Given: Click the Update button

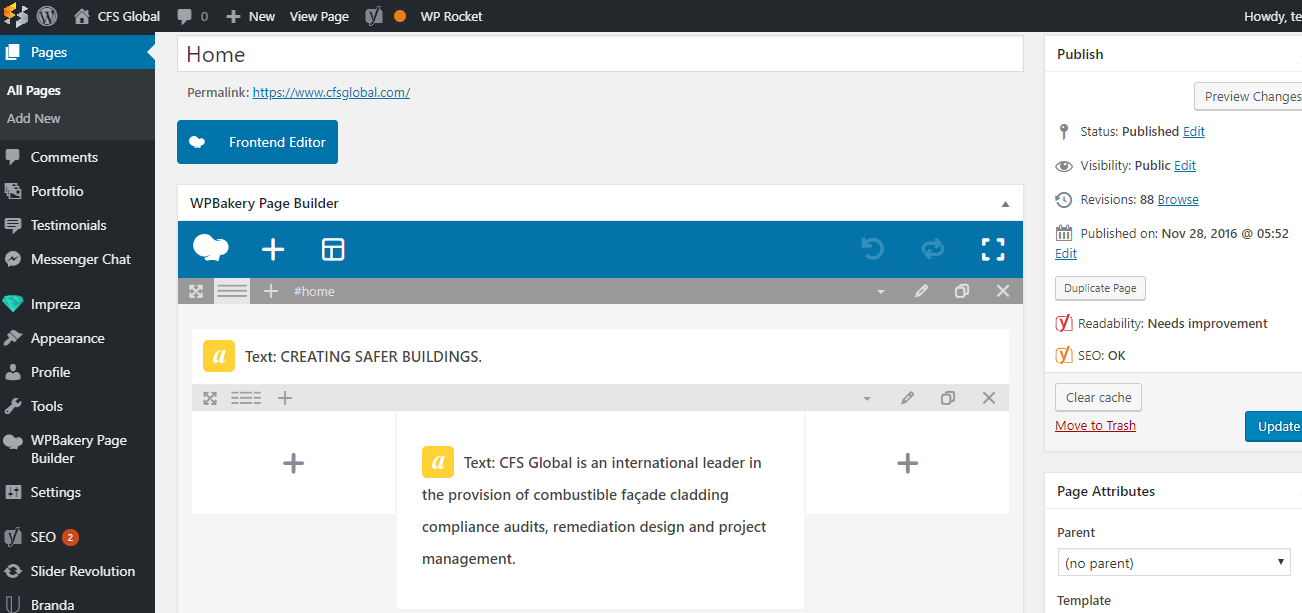Looking at the screenshot, I should tap(1281, 426).
